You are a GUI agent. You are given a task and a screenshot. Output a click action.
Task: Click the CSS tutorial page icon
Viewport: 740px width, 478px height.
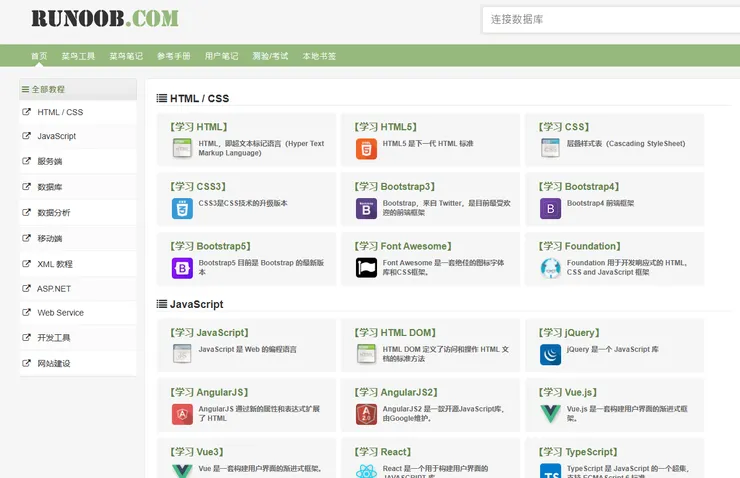[550, 148]
